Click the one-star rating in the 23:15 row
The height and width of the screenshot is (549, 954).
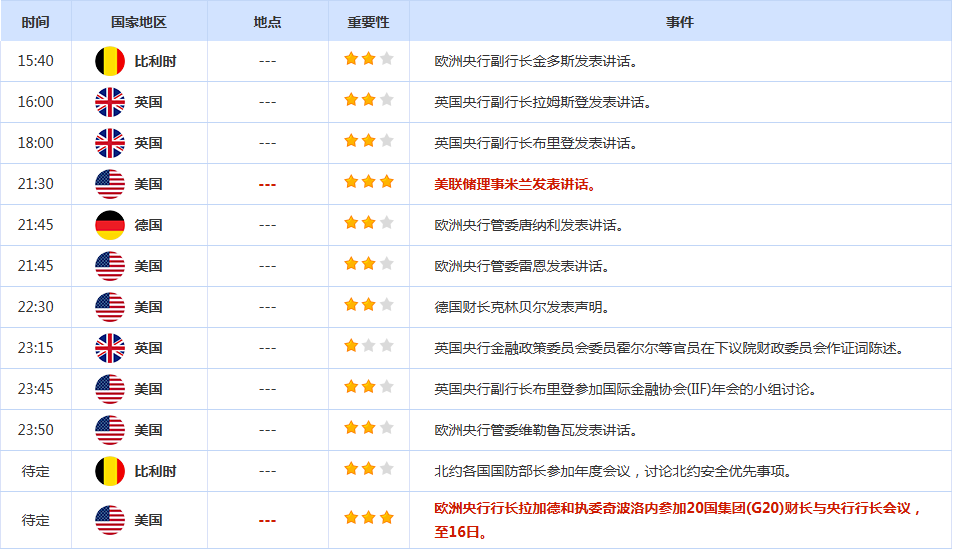pyautogui.click(x=368, y=347)
